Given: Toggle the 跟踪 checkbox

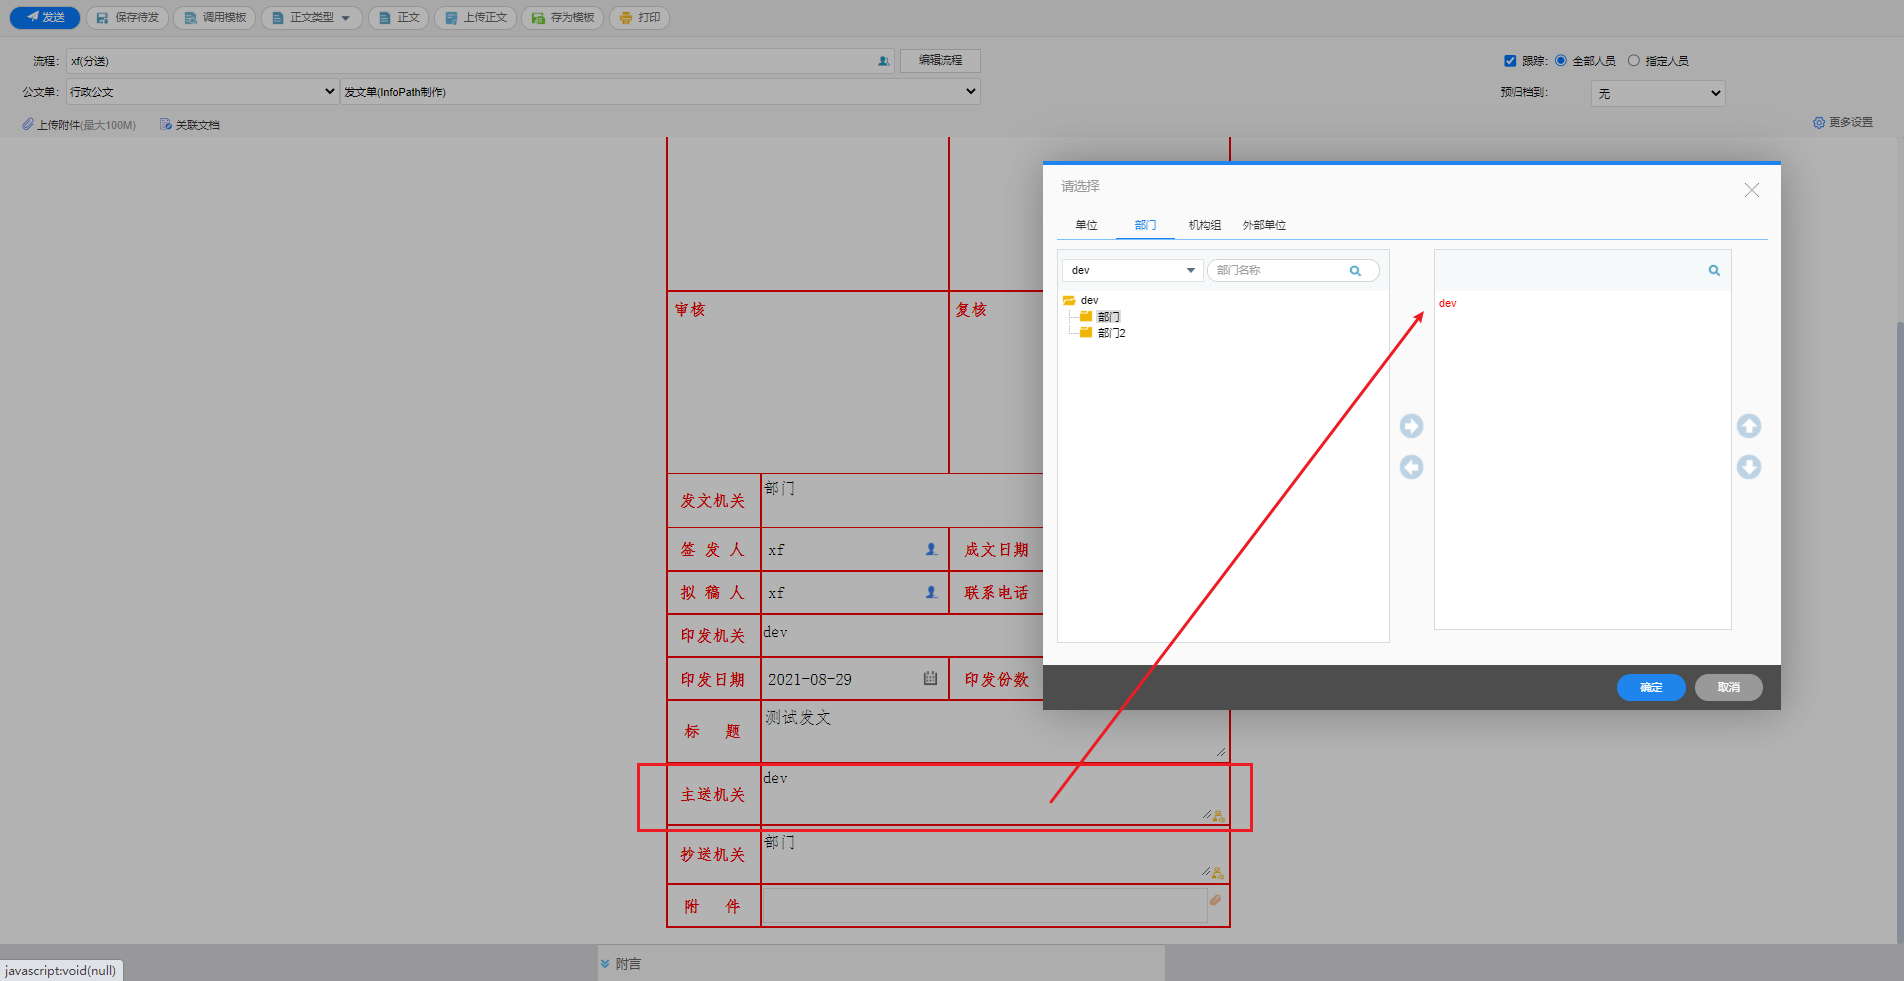Looking at the screenshot, I should point(1510,61).
